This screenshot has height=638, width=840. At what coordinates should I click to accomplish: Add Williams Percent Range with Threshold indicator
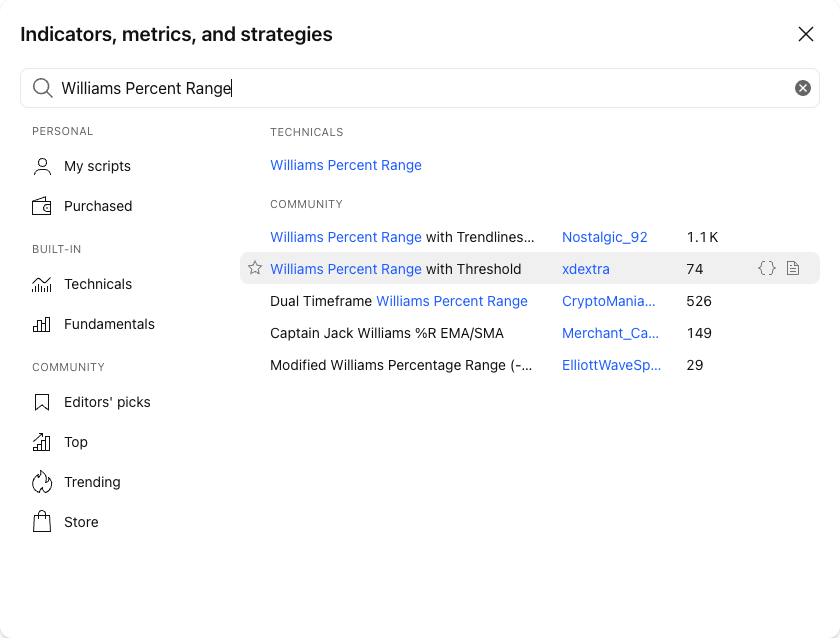(x=395, y=269)
